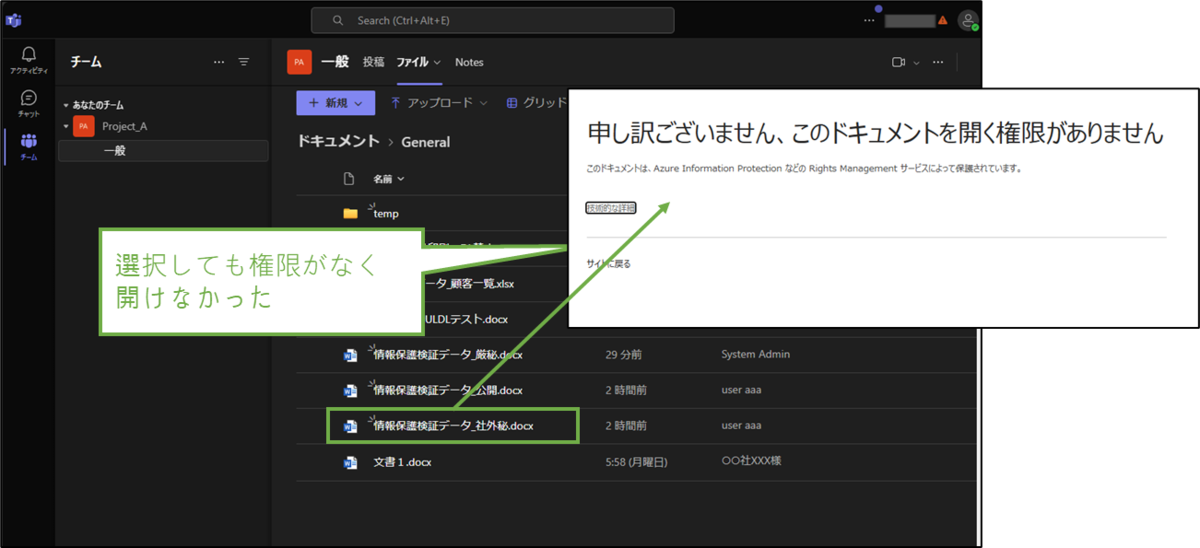Click the PA channel avatar in header
The image size is (1200, 548).
click(299, 62)
